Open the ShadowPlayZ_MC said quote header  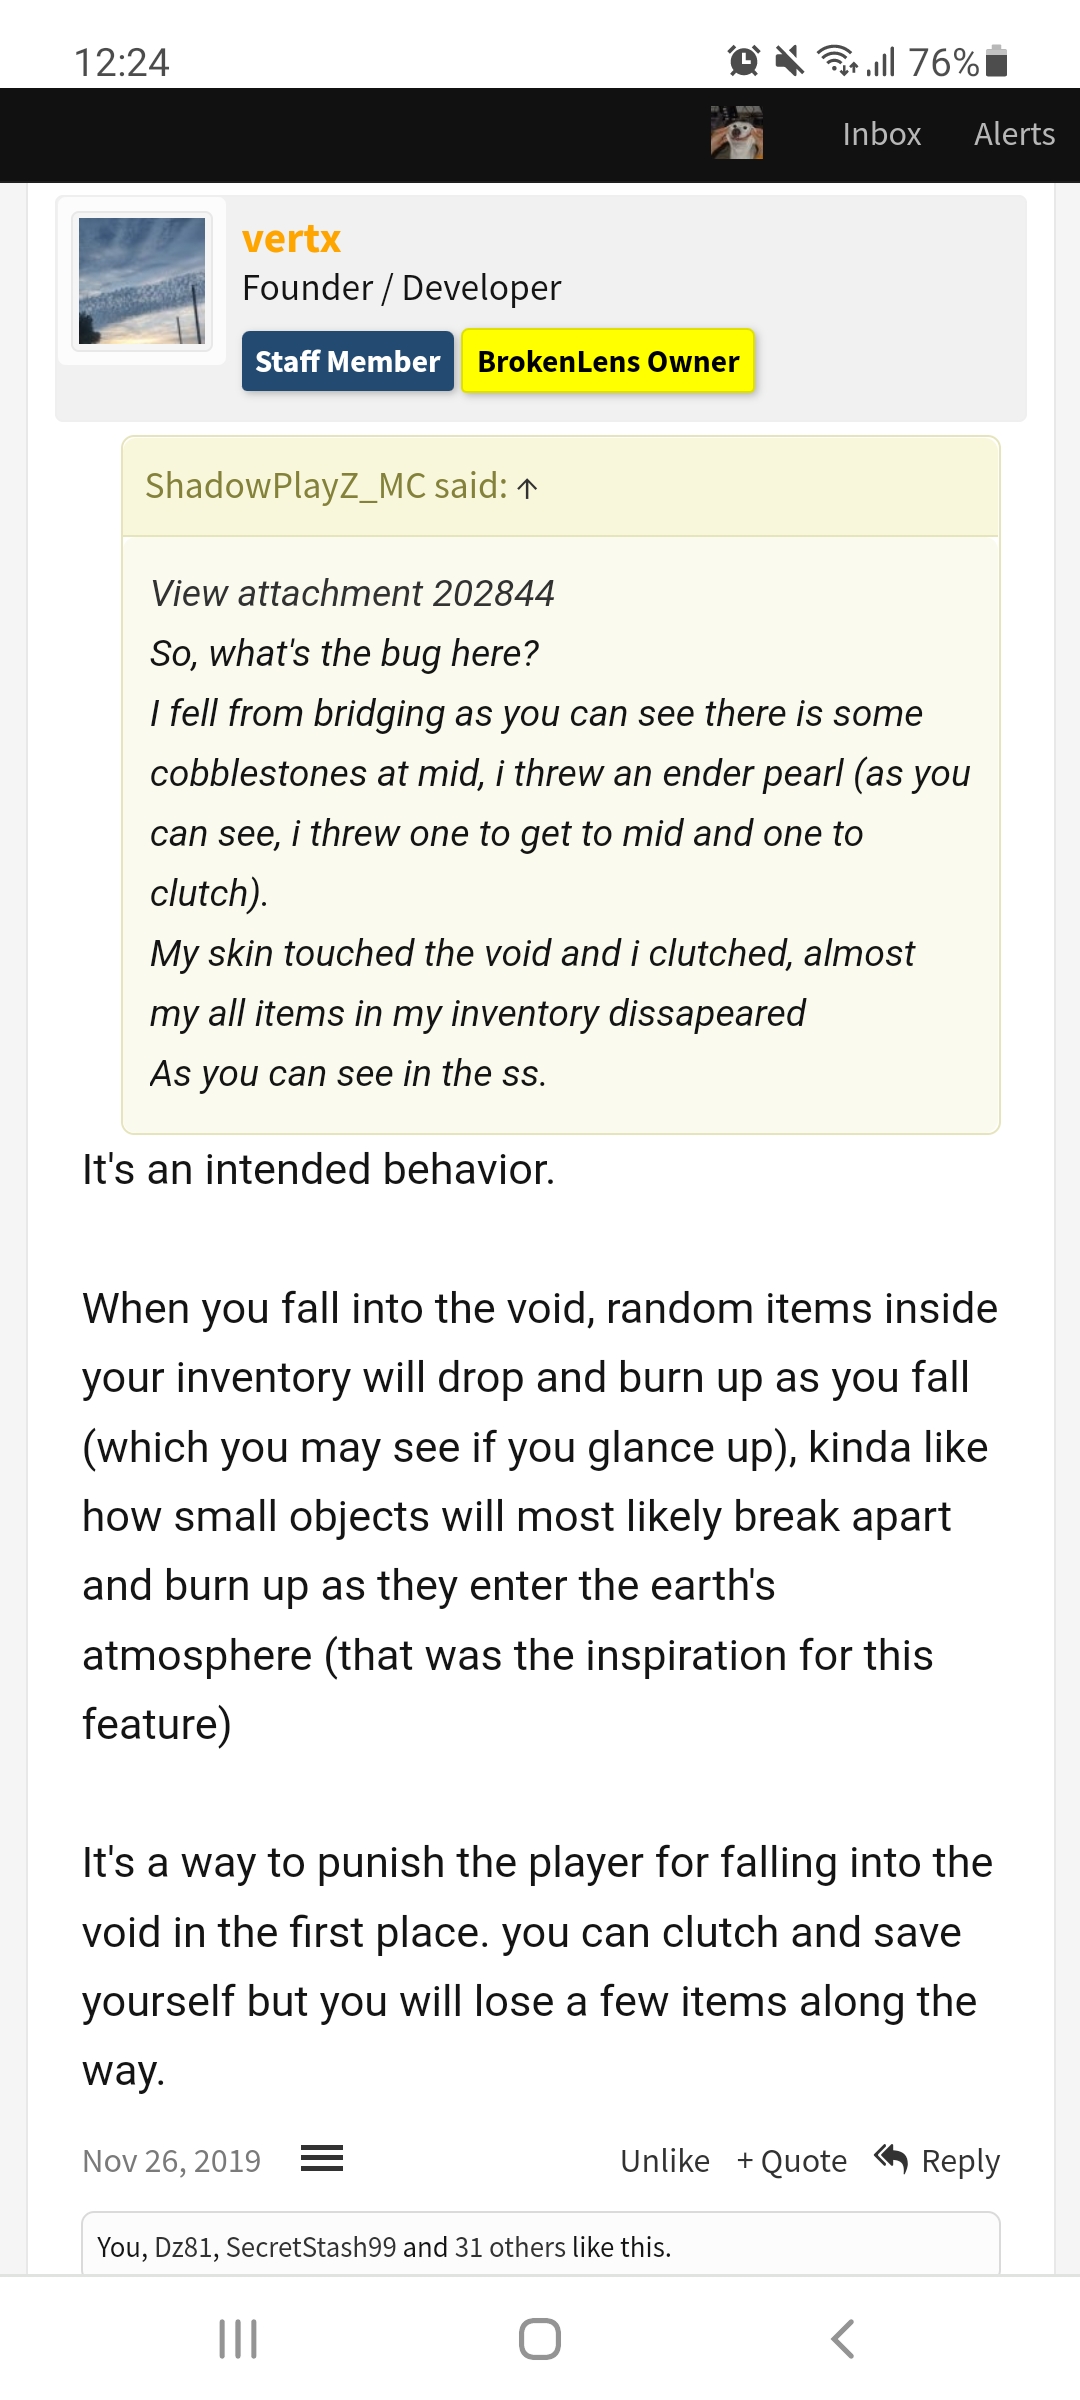pos(326,486)
